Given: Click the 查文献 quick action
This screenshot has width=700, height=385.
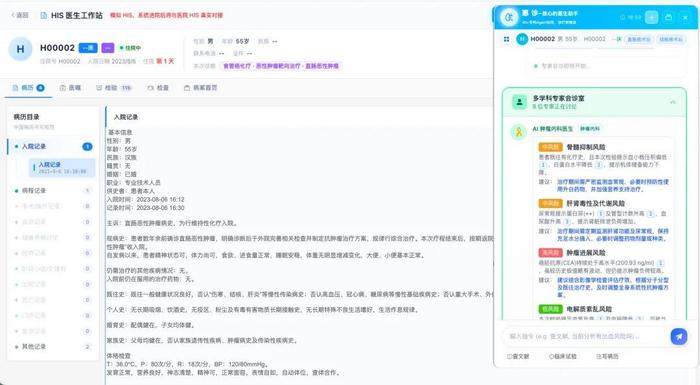Looking at the screenshot, I should 518,356.
